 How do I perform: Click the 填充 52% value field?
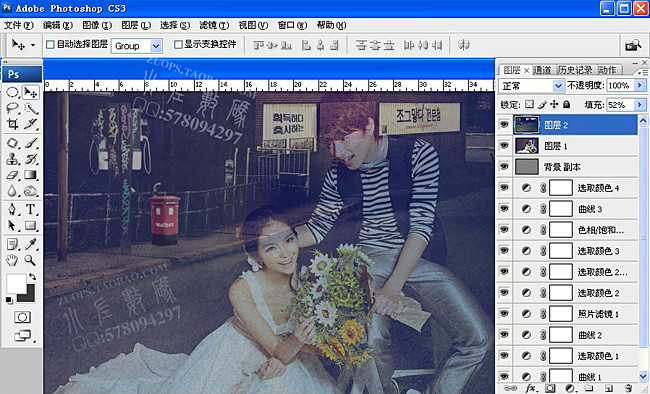[620, 105]
